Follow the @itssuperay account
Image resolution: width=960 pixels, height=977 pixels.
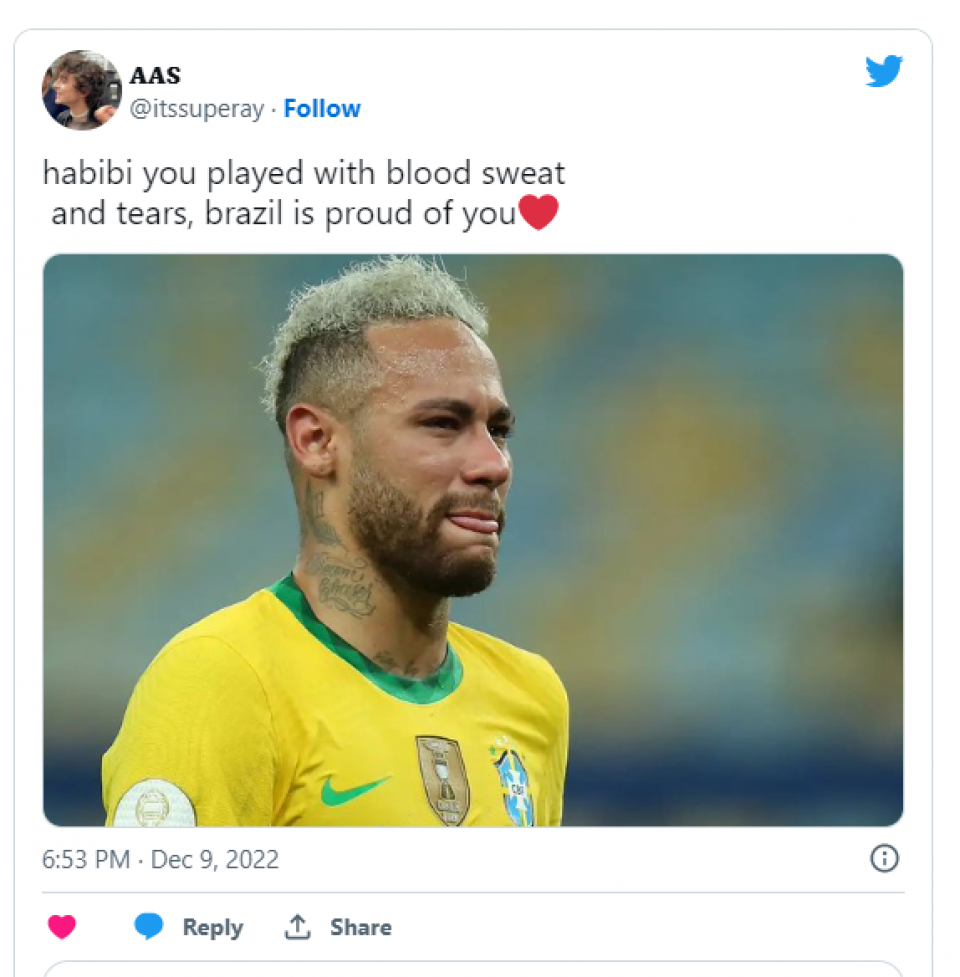coord(322,109)
